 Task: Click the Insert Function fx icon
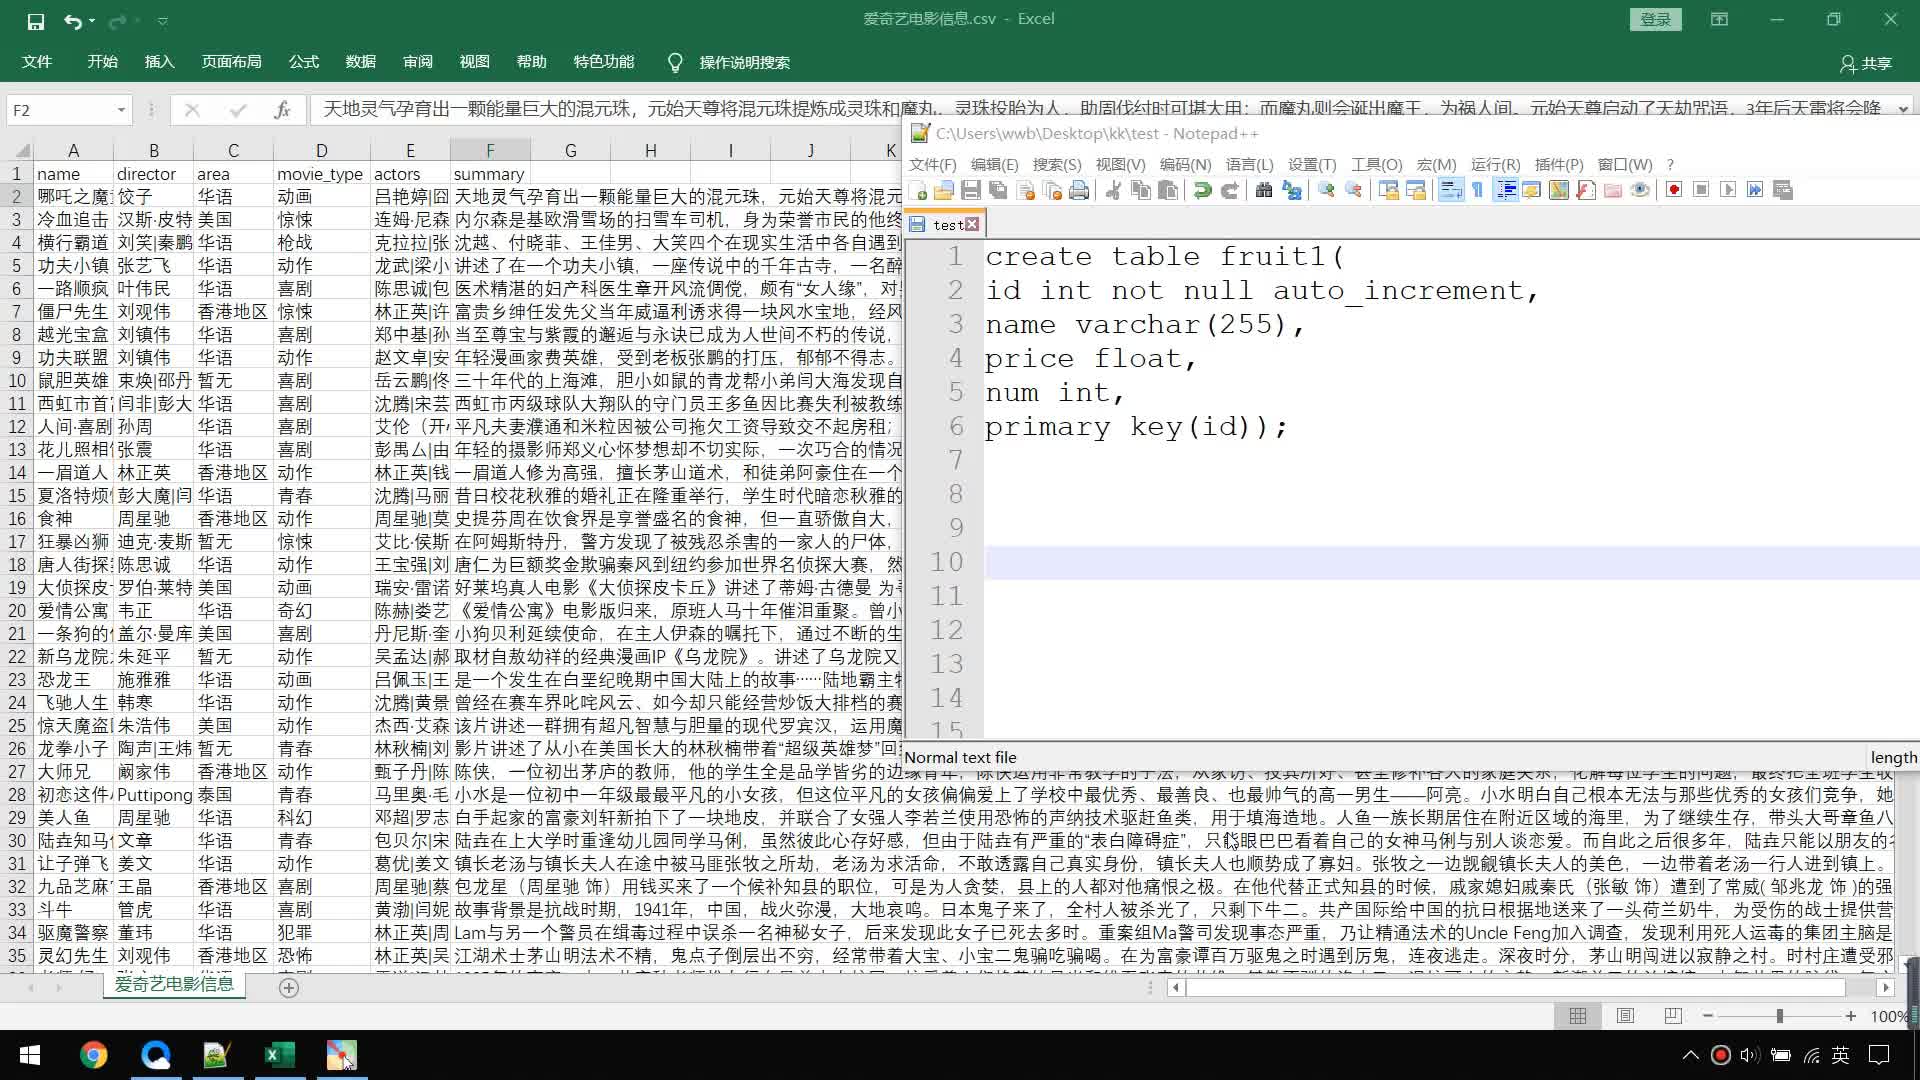[282, 110]
